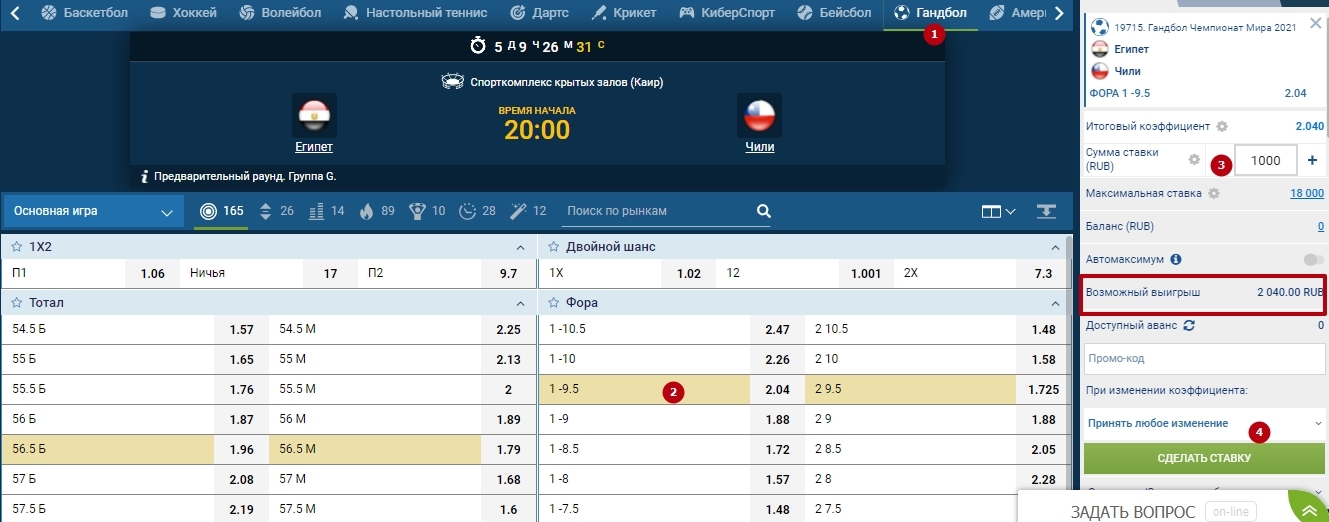Filter markets by flame icon 89
Screen dimensions: 1329x522
pos(377,211)
